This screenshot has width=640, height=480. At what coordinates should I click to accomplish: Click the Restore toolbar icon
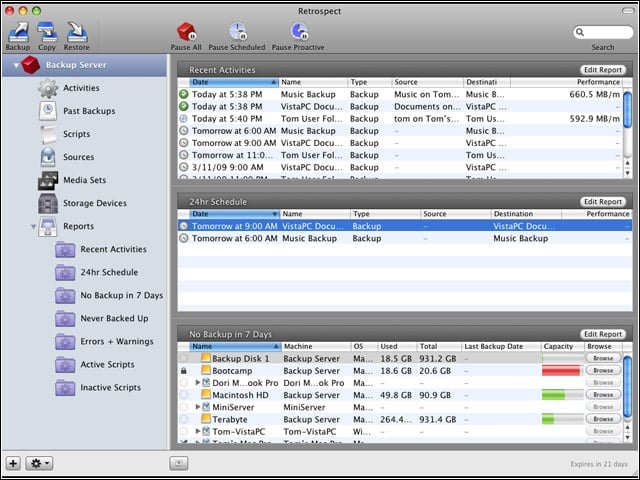[77, 32]
